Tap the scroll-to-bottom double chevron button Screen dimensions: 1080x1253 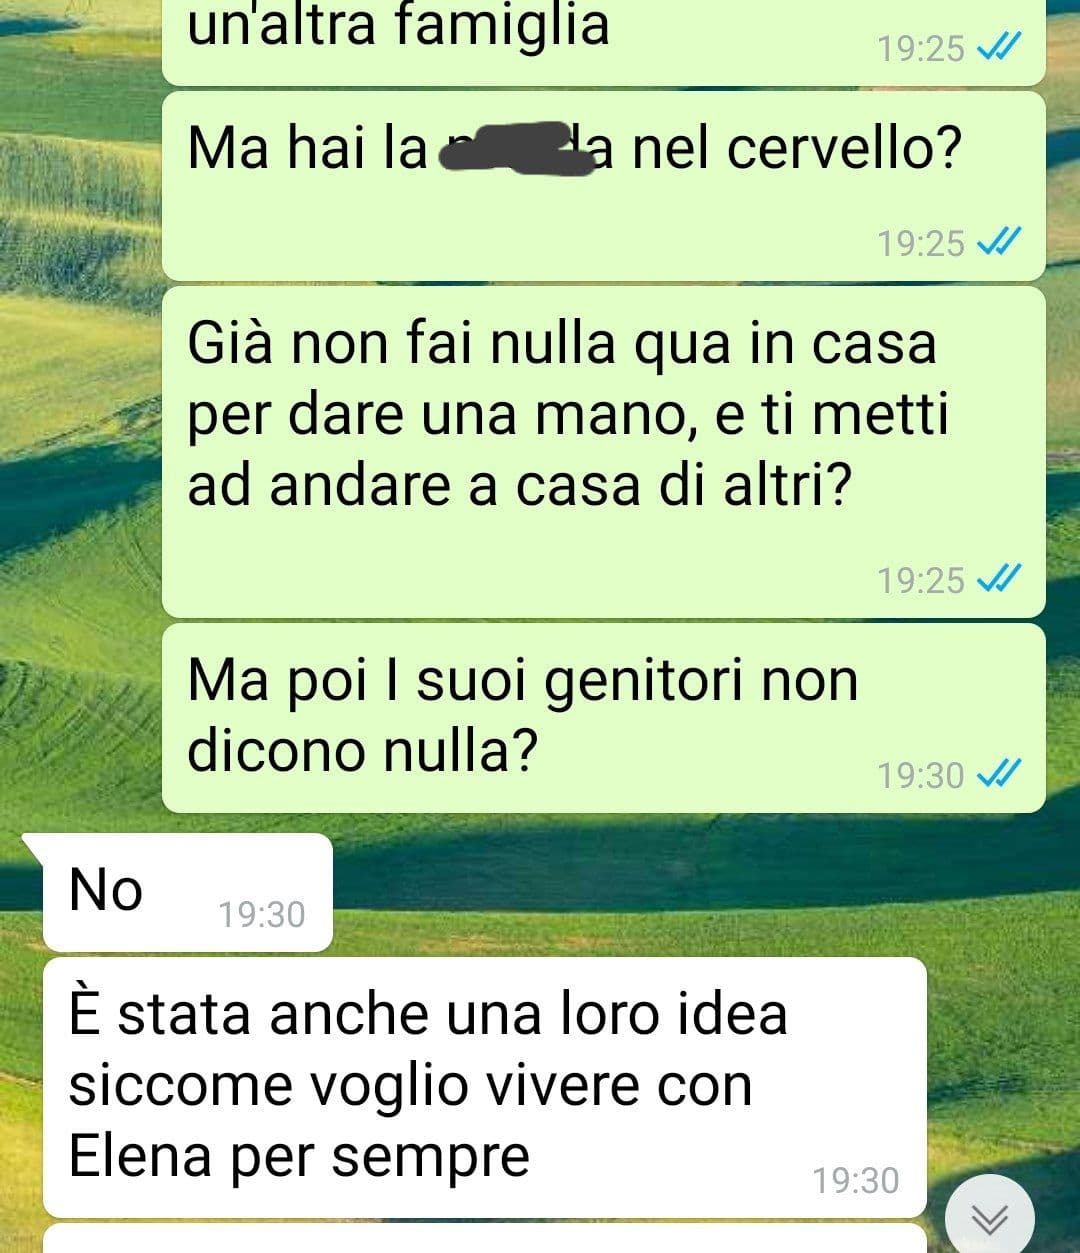click(x=990, y=1217)
